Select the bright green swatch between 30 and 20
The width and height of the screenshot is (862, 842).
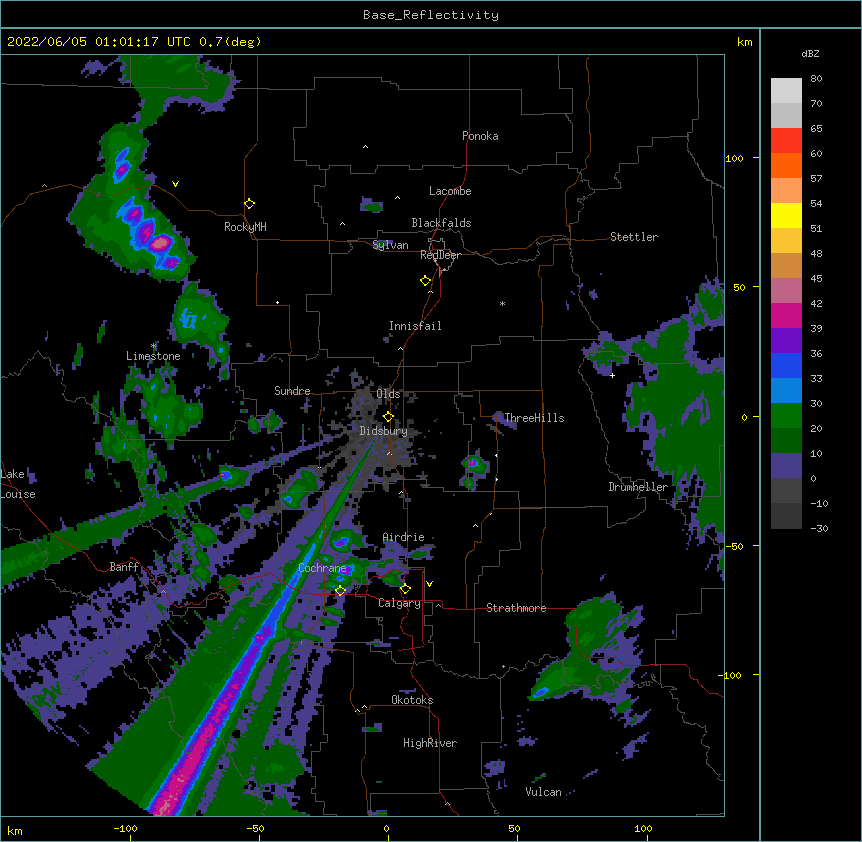[x=786, y=416]
